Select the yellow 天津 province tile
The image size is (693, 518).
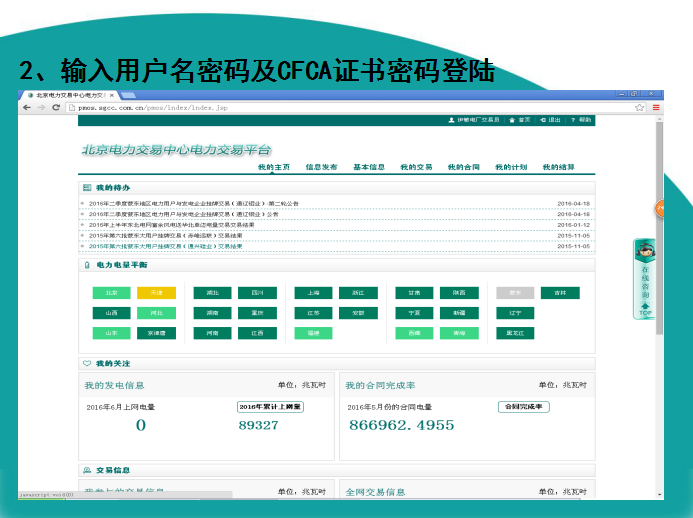(156, 293)
